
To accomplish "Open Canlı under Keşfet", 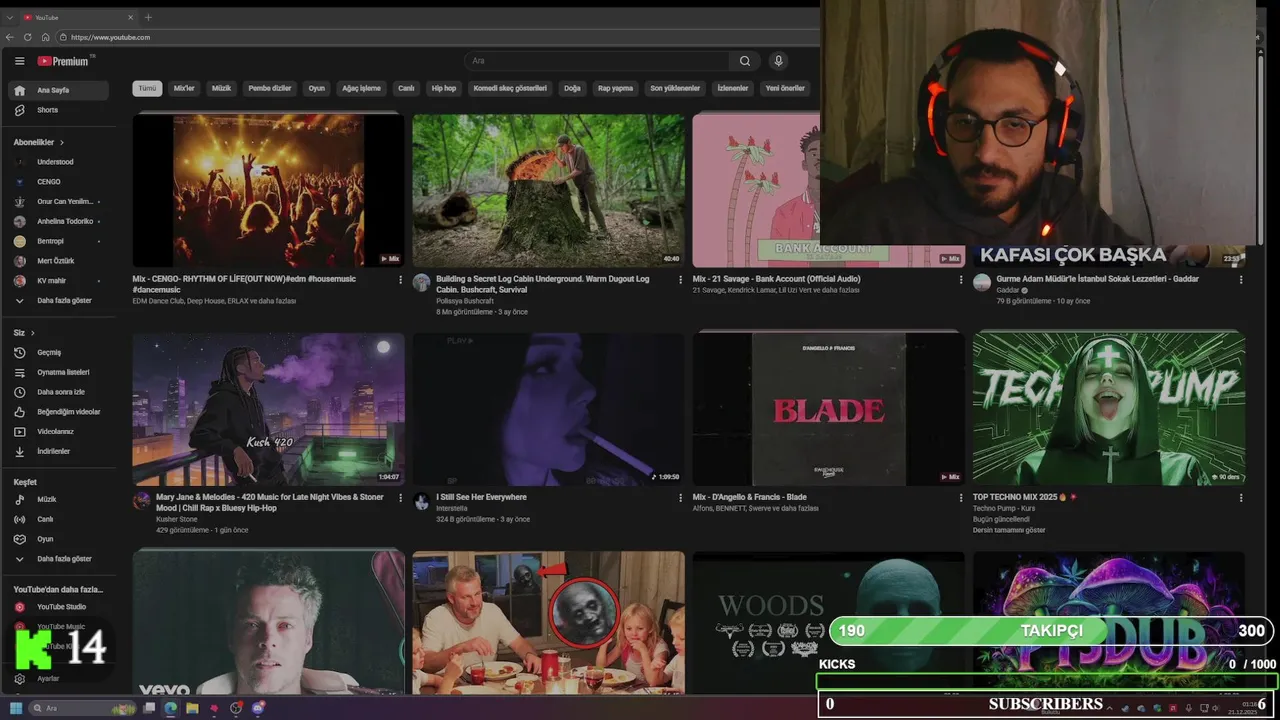I will 58,519.
